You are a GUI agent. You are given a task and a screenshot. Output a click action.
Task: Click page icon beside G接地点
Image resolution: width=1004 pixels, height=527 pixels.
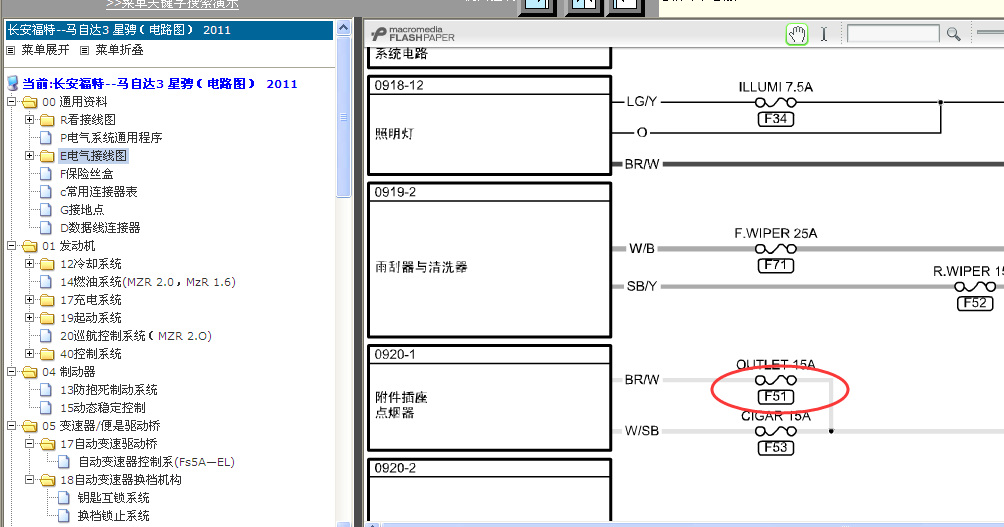click(46, 209)
